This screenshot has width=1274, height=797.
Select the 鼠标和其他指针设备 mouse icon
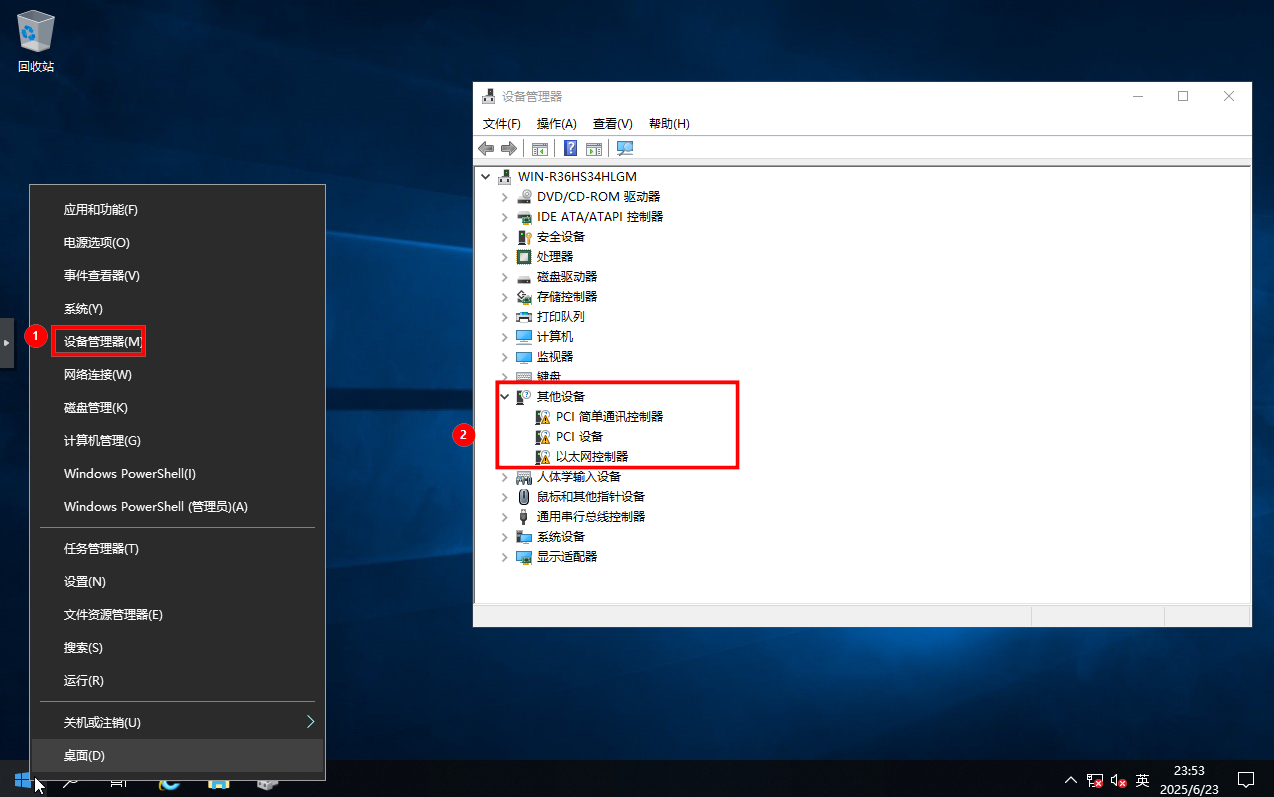[x=524, y=497]
